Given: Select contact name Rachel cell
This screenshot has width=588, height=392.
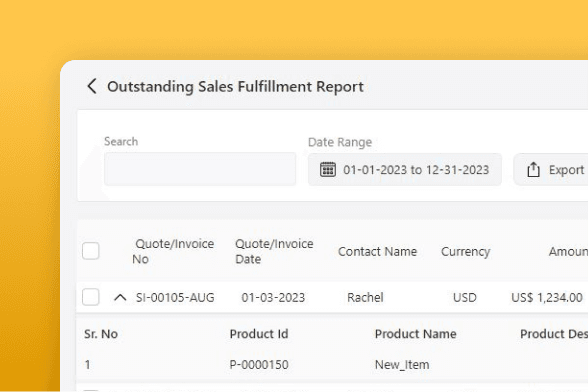Looking at the screenshot, I should pyautogui.click(x=365, y=297).
